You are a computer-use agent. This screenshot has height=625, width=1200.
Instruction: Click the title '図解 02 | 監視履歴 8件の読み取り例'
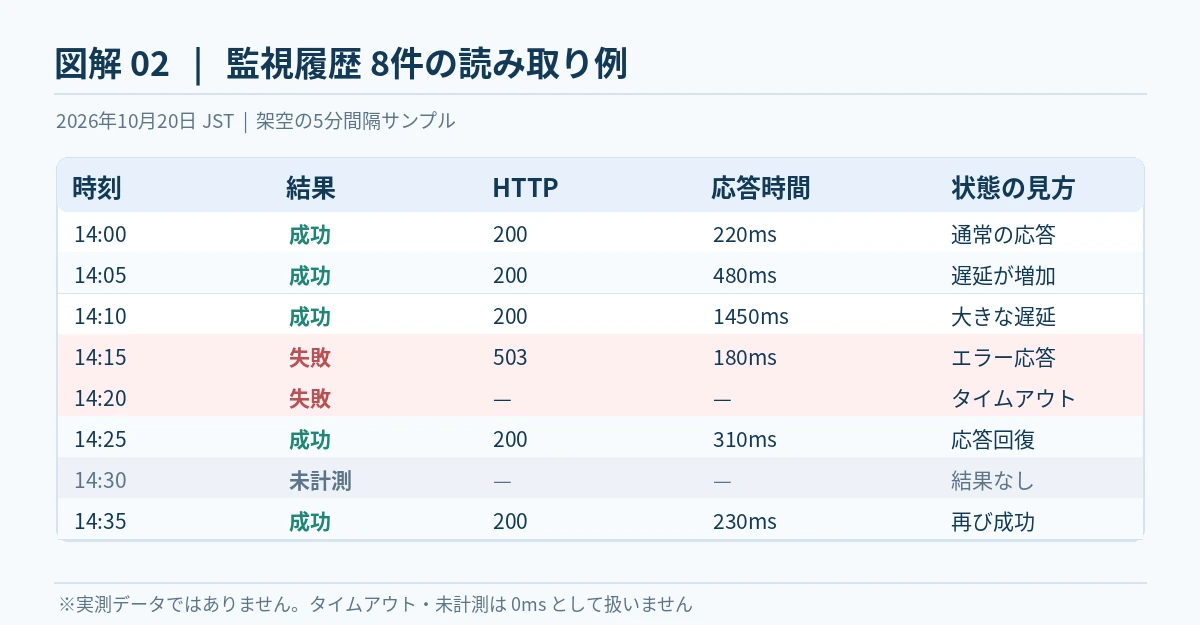point(341,64)
